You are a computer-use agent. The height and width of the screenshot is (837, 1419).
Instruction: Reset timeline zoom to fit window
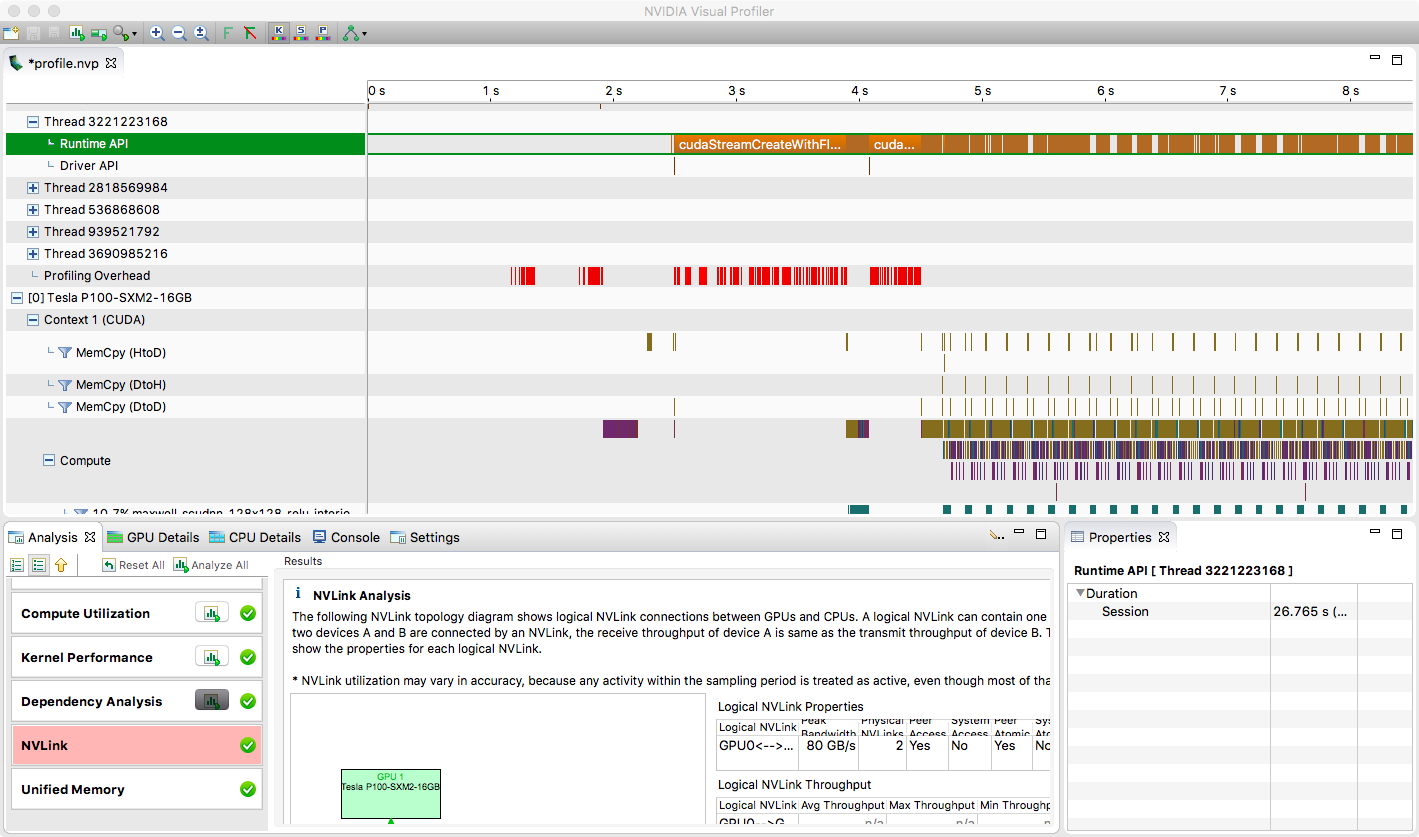pyautogui.click(x=200, y=32)
